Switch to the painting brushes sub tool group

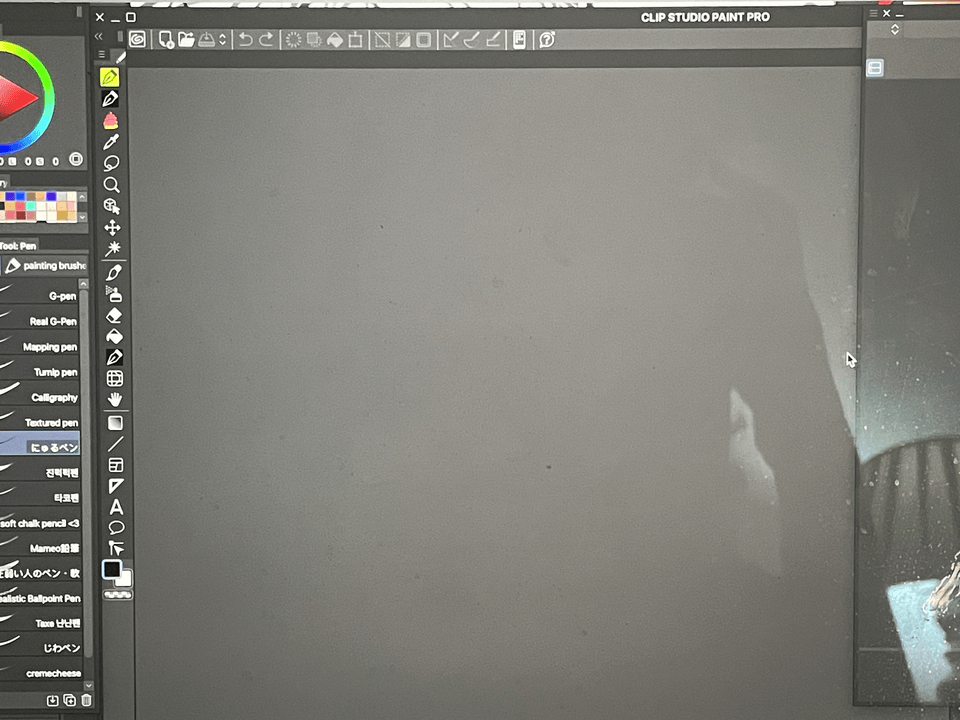47,266
